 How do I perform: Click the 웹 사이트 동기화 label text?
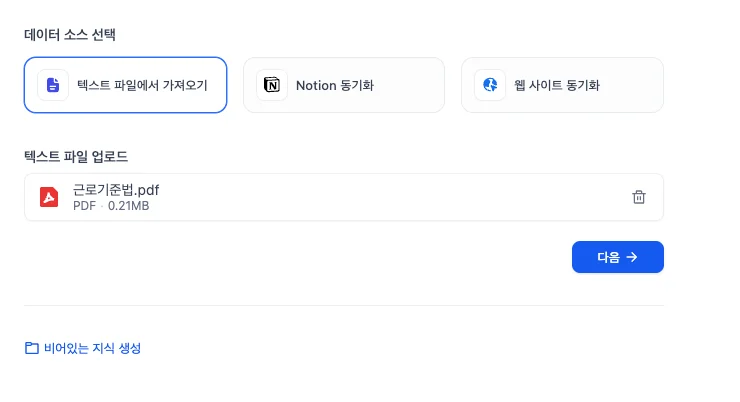pyautogui.click(x=564, y=85)
